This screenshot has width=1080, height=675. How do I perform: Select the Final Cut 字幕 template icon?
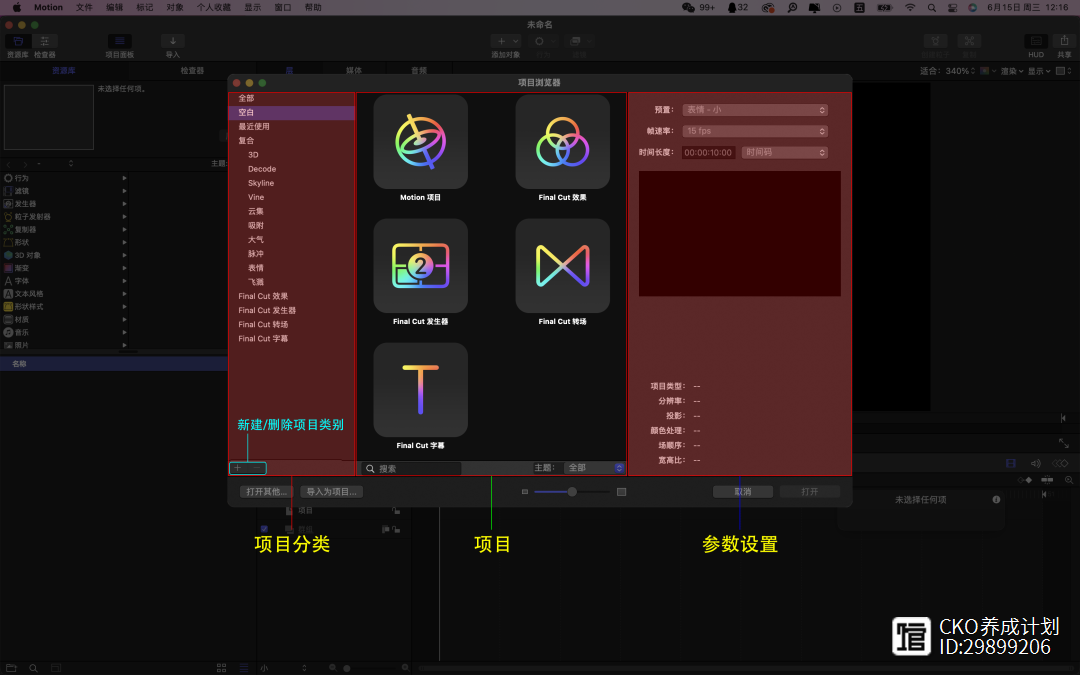[x=420, y=390]
